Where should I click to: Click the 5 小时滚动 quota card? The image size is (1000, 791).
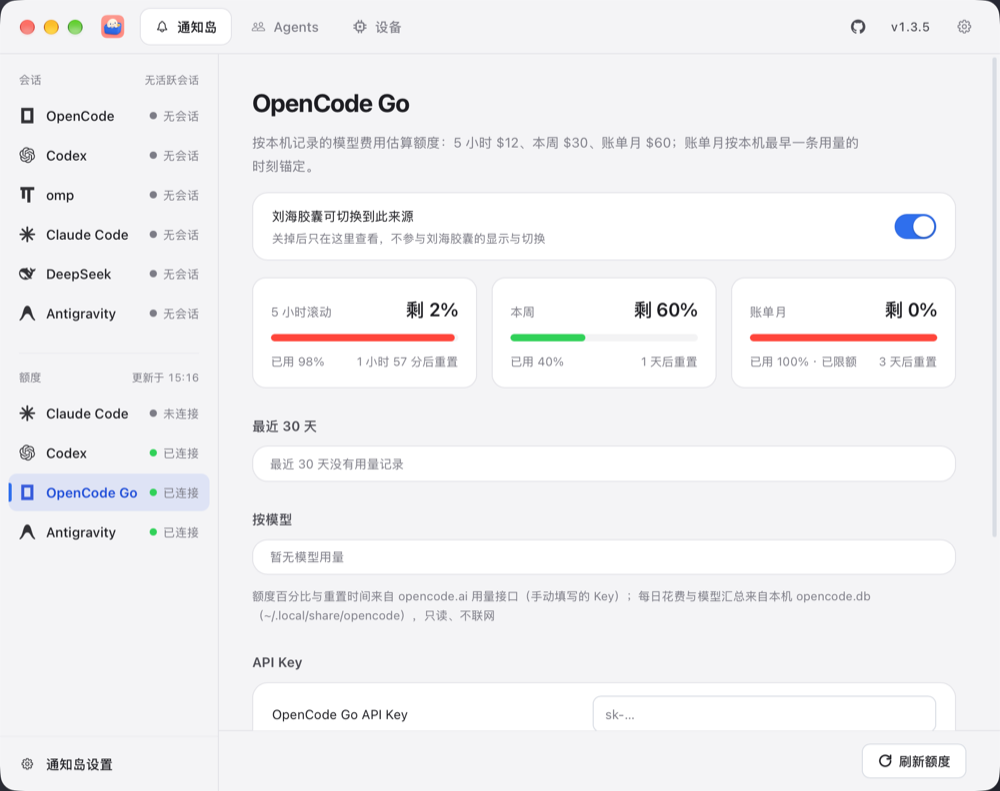[364, 332]
